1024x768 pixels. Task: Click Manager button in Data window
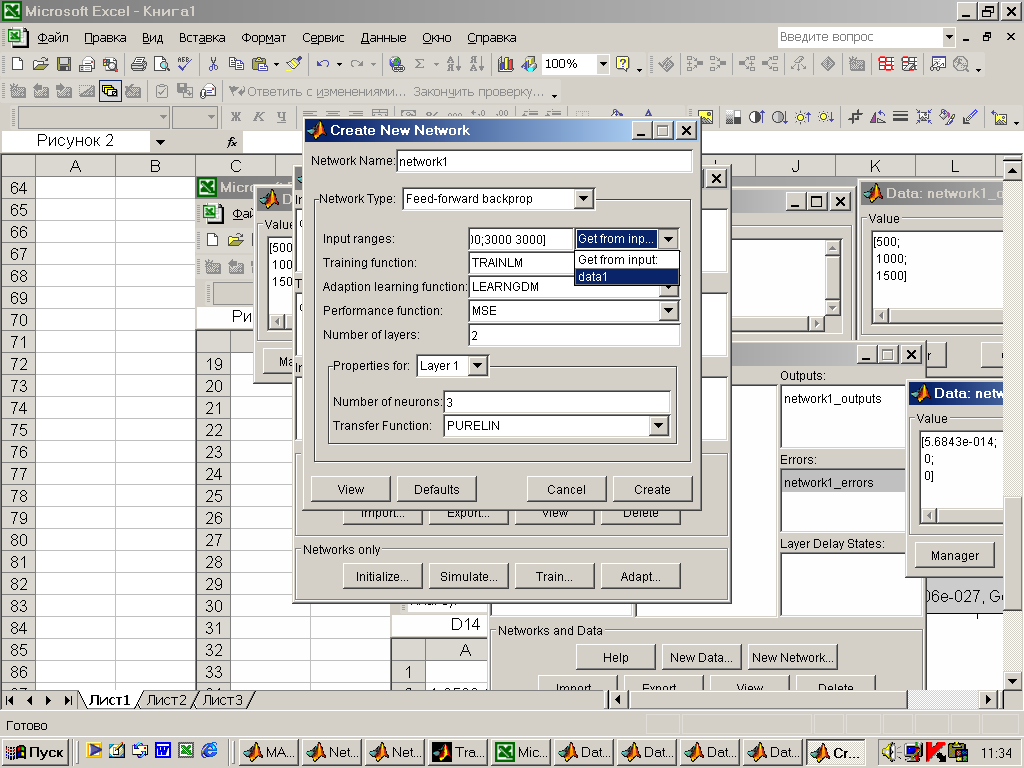954,556
